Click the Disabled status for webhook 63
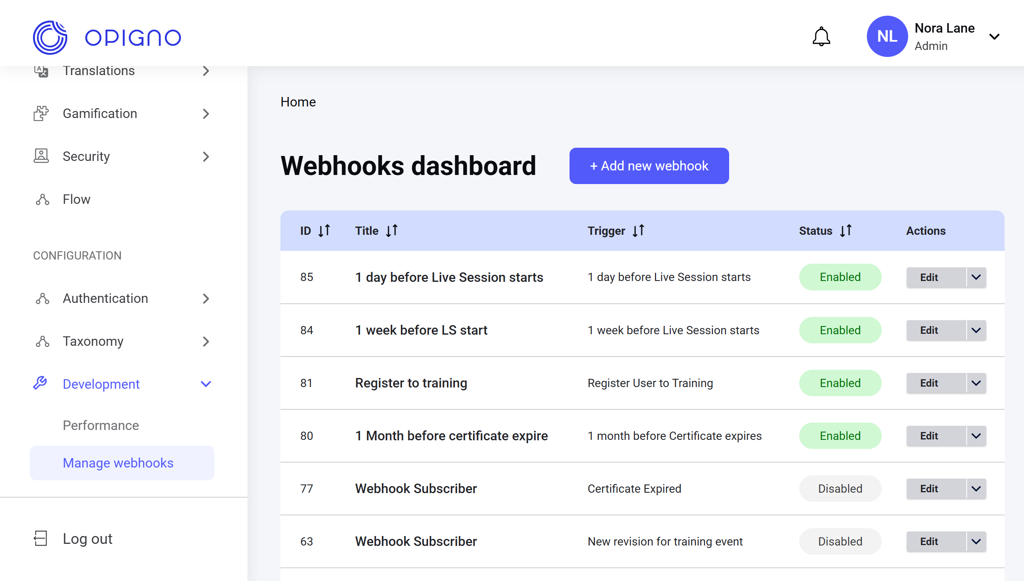 [x=840, y=542]
